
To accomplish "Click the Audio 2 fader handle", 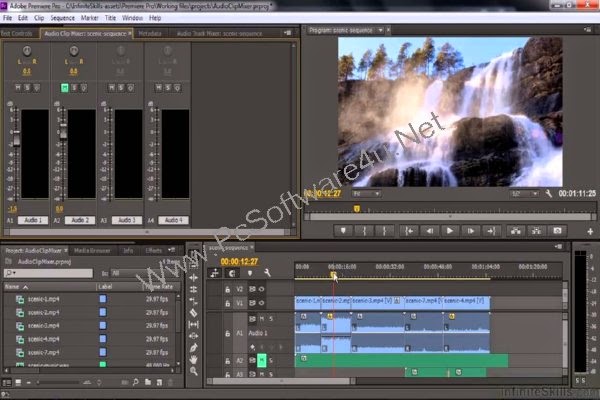I will (64, 131).
